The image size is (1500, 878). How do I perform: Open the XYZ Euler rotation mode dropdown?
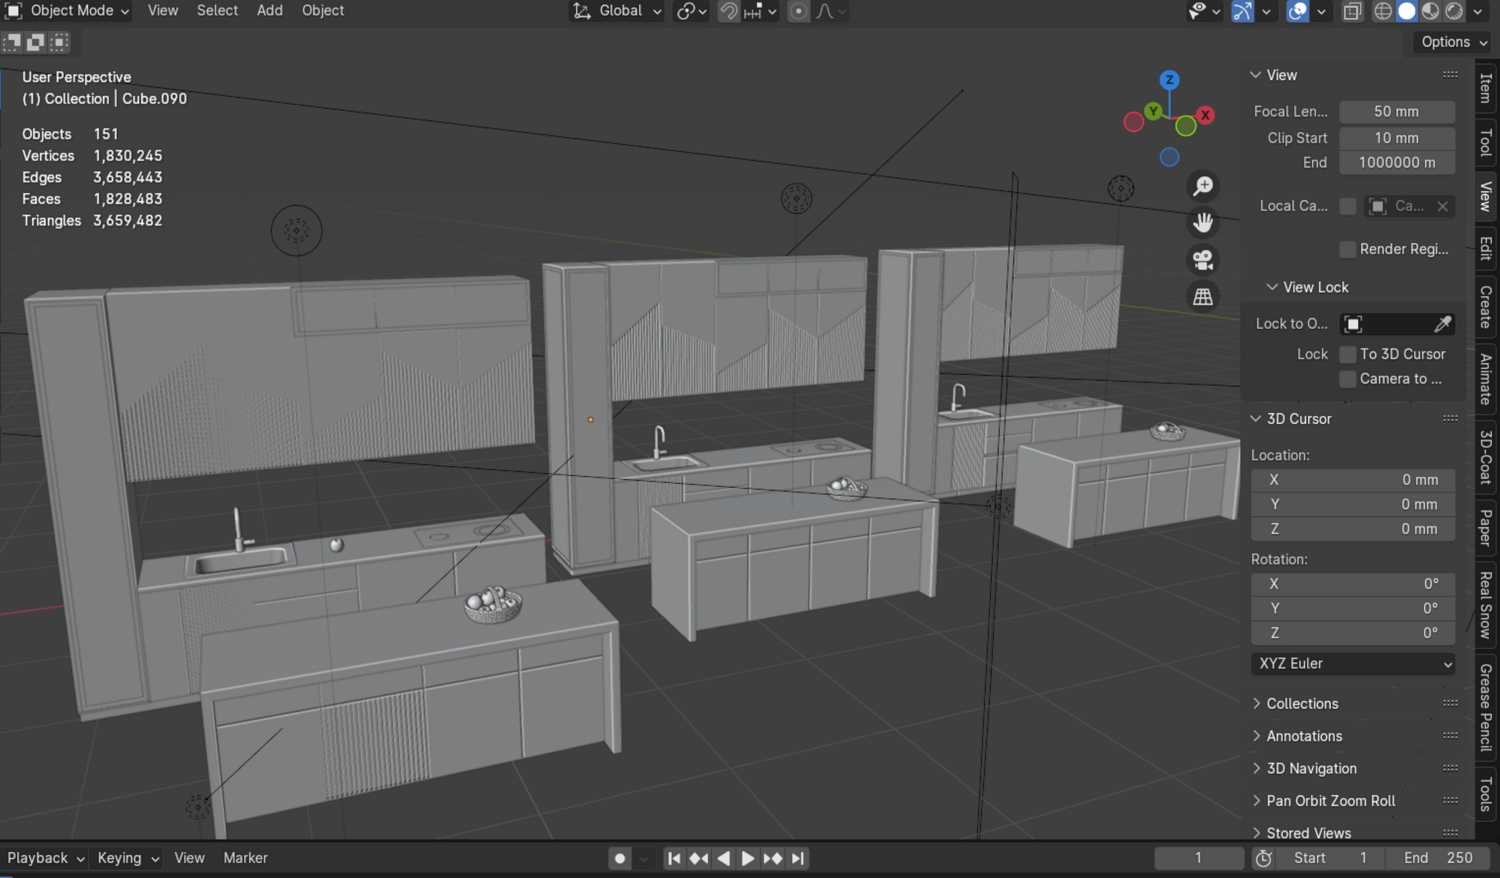[x=1353, y=664]
